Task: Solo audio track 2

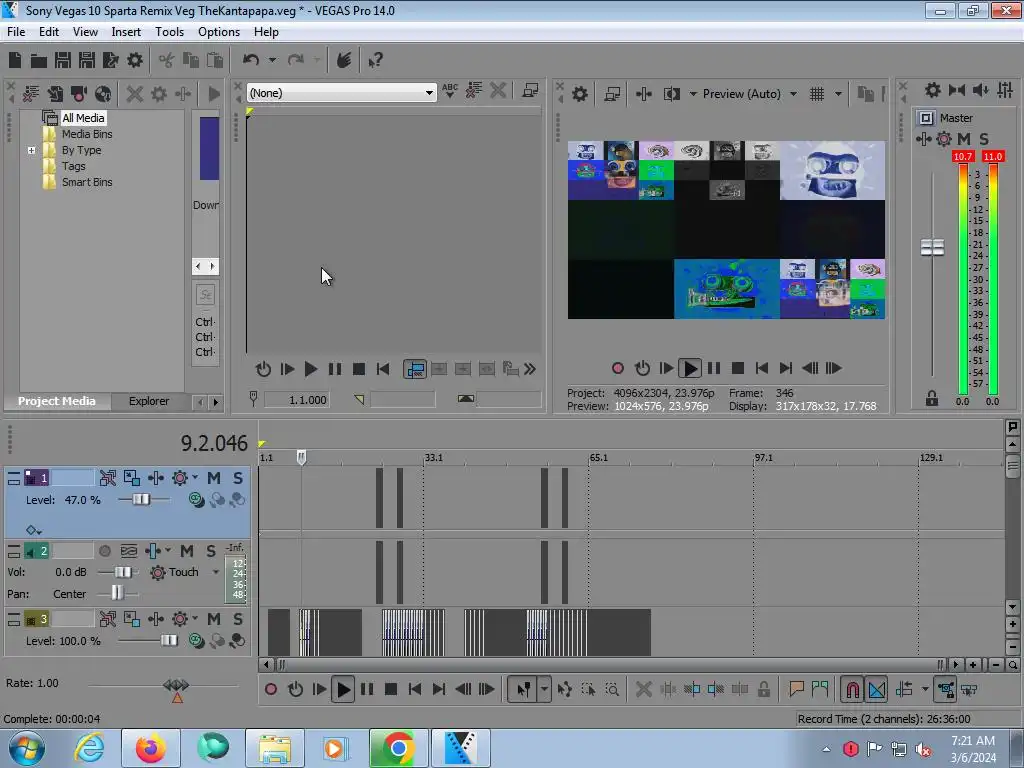Action: click(211, 551)
